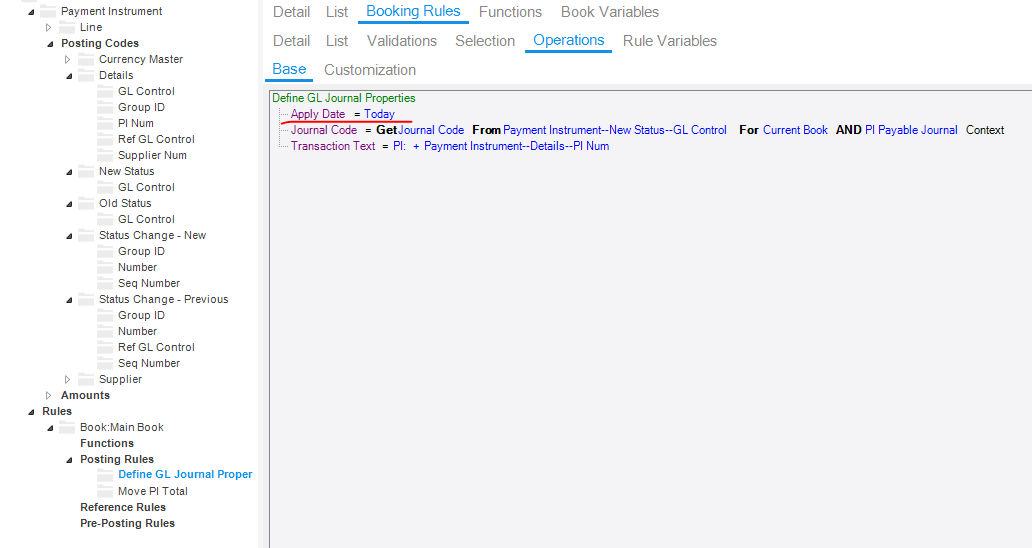Select the Reference Rules item
Viewport: 1032px width, 548px height.
click(123, 507)
